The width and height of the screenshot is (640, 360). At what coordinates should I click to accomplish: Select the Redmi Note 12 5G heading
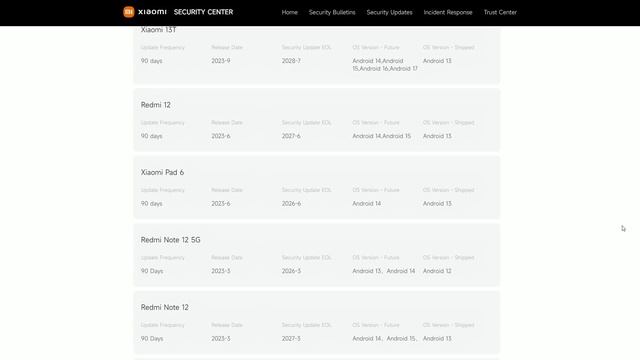[x=170, y=240]
